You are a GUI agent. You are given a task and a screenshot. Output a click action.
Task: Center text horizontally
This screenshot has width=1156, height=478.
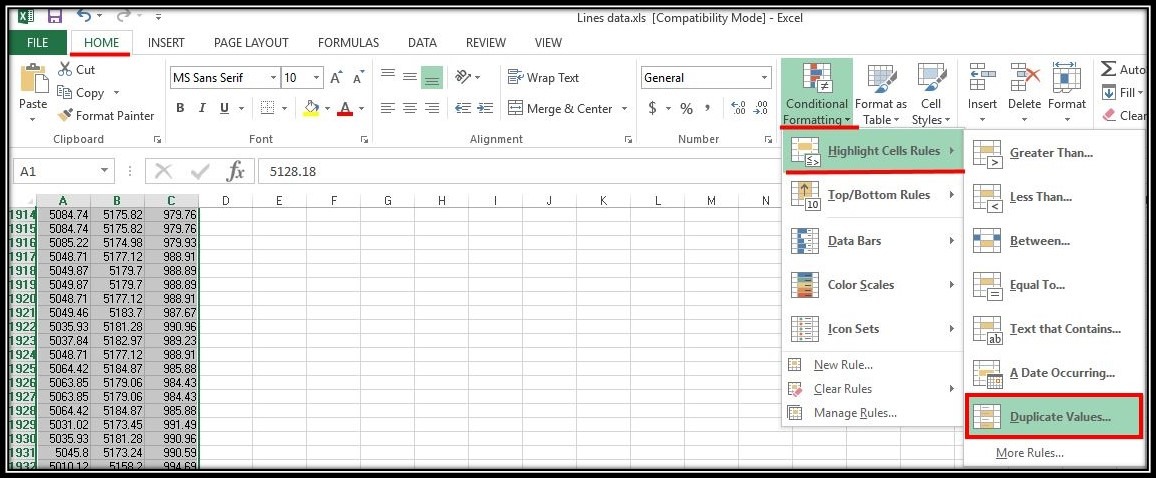pyautogui.click(x=410, y=108)
